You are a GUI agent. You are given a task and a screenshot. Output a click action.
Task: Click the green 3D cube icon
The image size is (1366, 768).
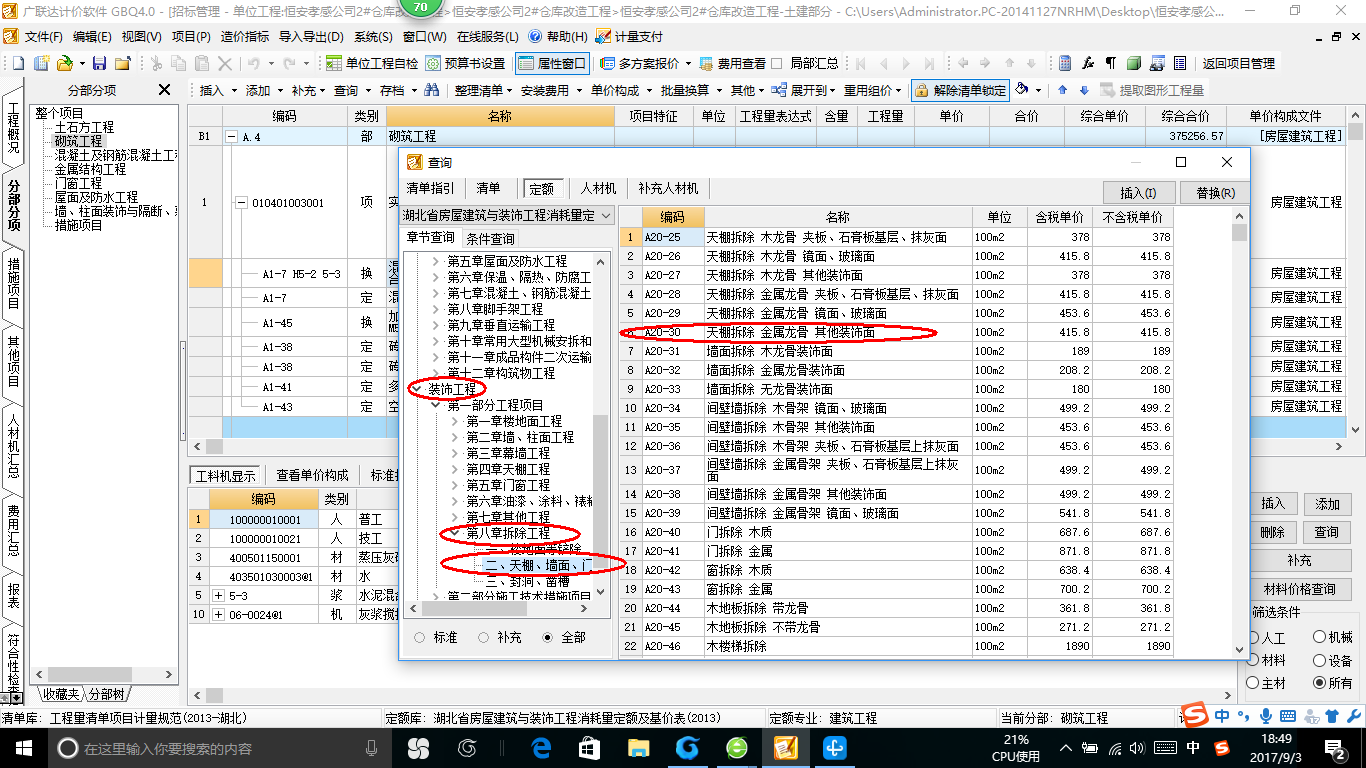[x=1134, y=63]
